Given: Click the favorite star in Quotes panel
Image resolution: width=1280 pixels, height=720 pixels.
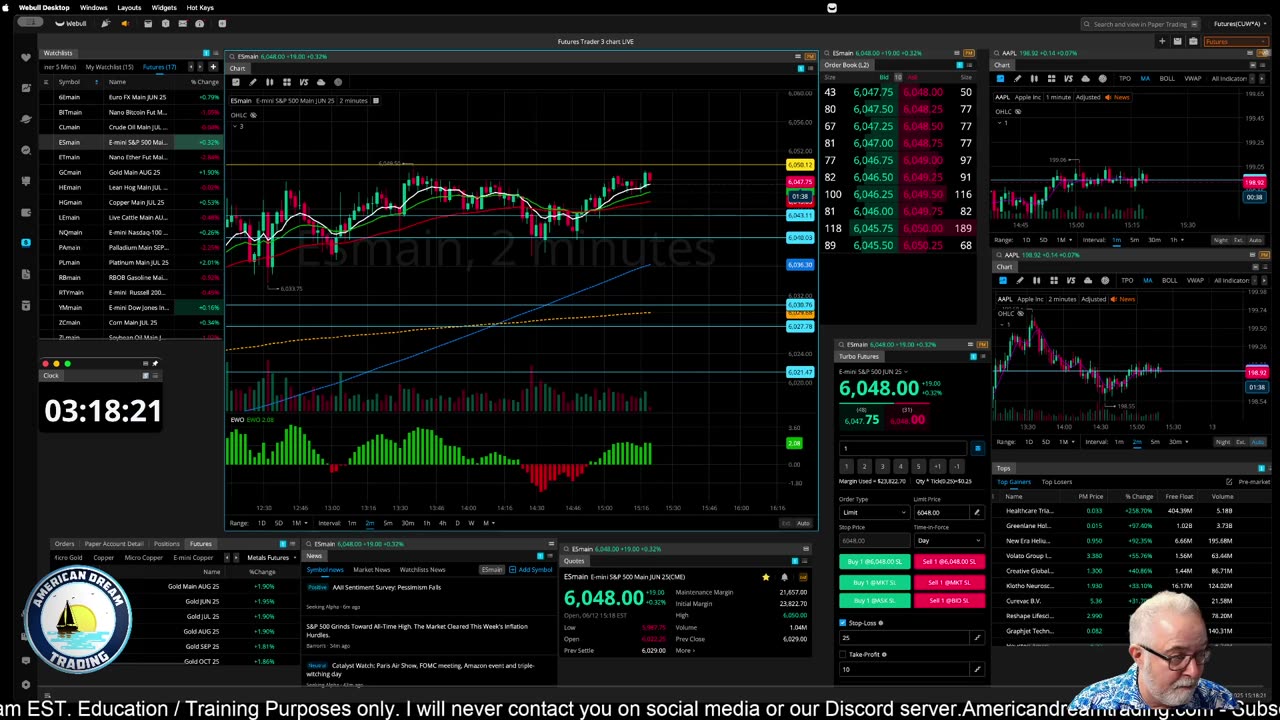Looking at the screenshot, I should 766,577.
